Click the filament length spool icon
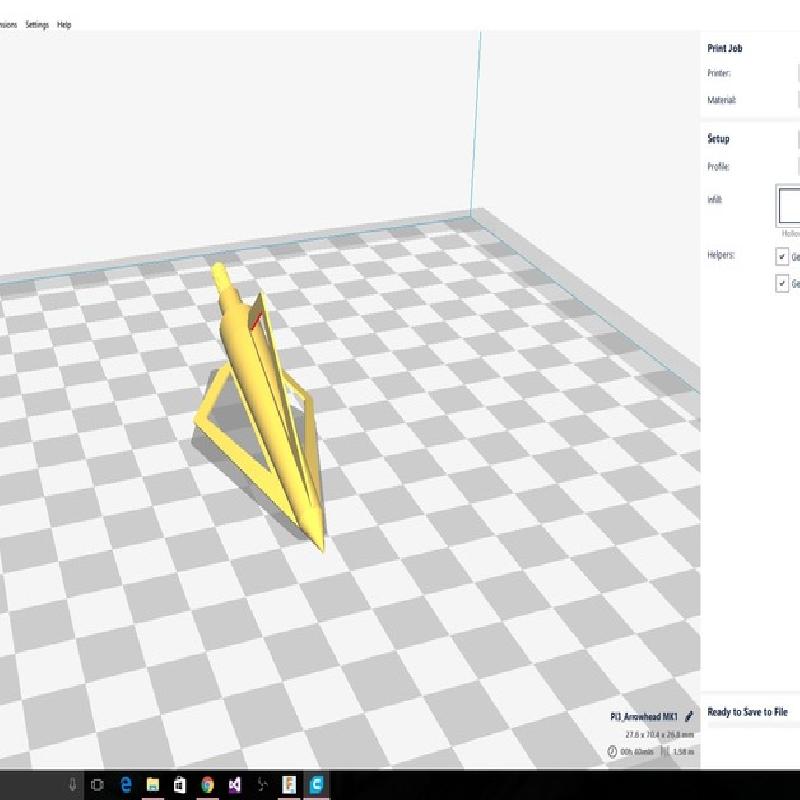The width and height of the screenshot is (800, 800). pyautogui.click(x=665, y=752)
